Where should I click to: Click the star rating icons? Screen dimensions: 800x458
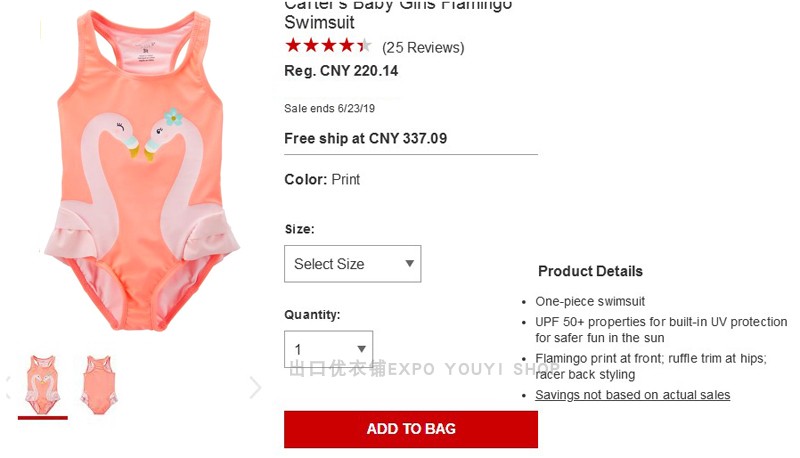329,46
